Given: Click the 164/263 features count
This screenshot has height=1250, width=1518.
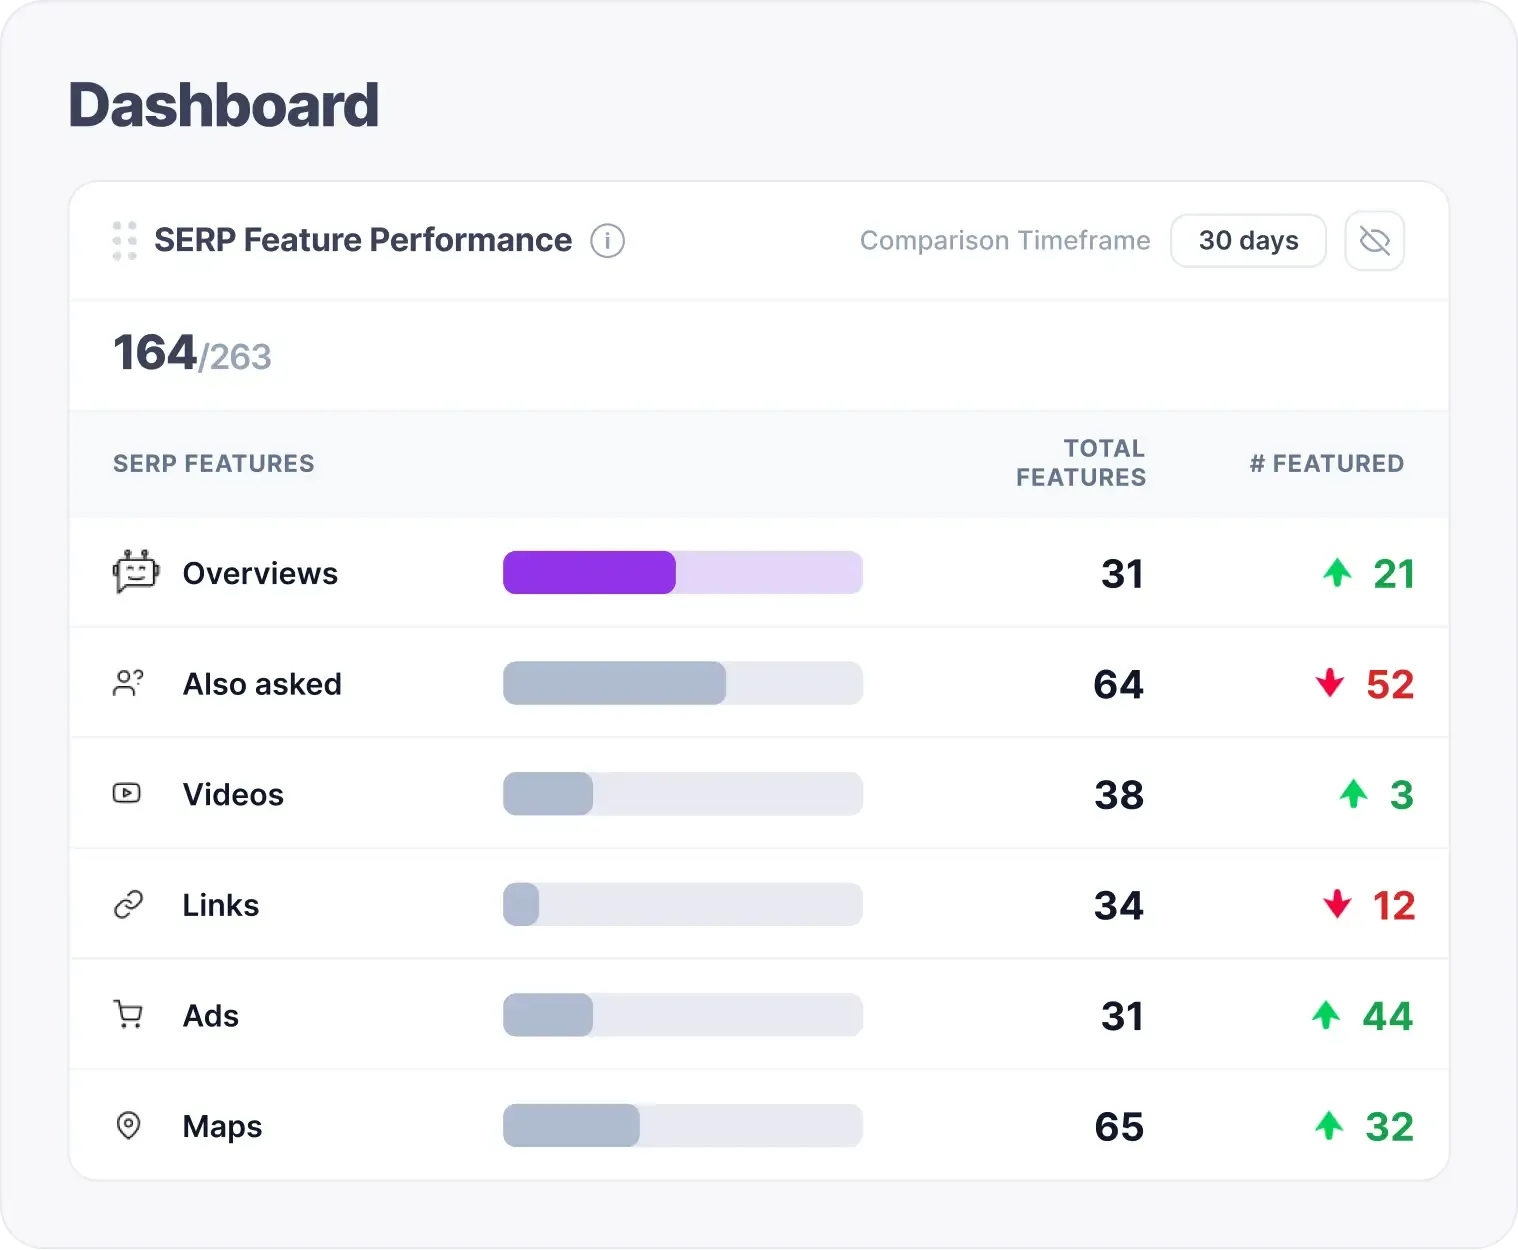Looking at the screenshot, I should point(192,353).
